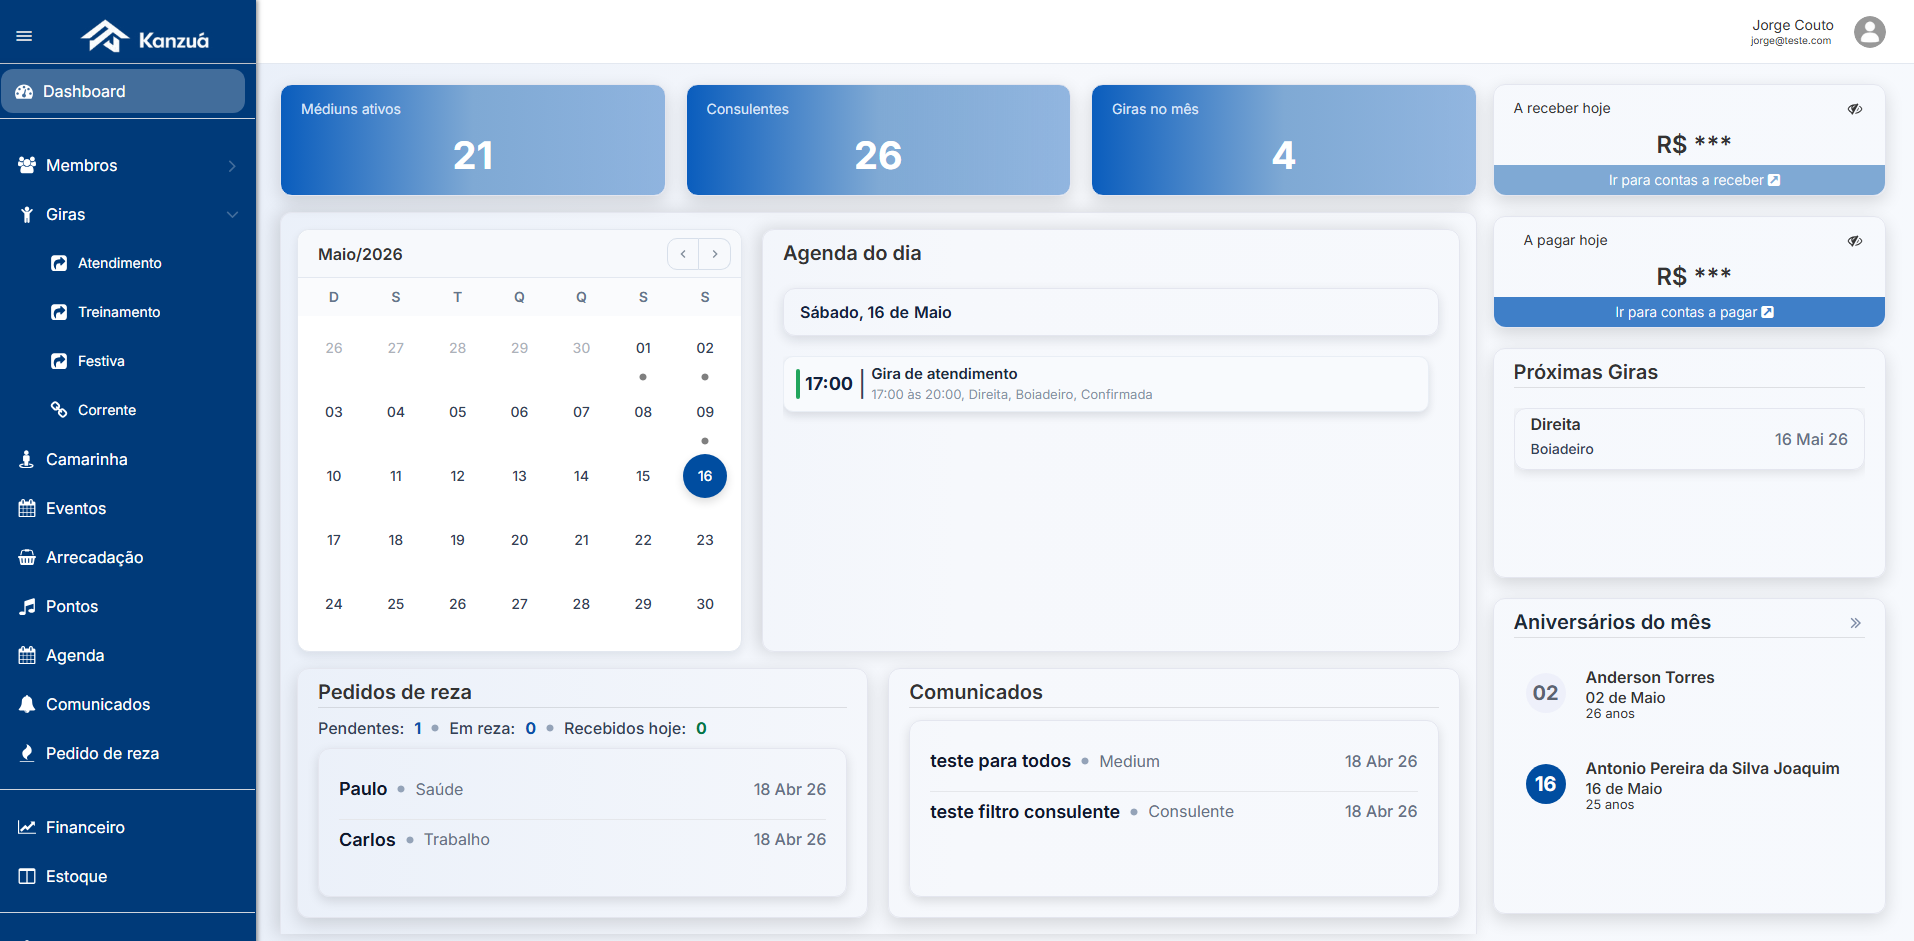Open the 17:00 Gira de atendimento entry

1106,384
